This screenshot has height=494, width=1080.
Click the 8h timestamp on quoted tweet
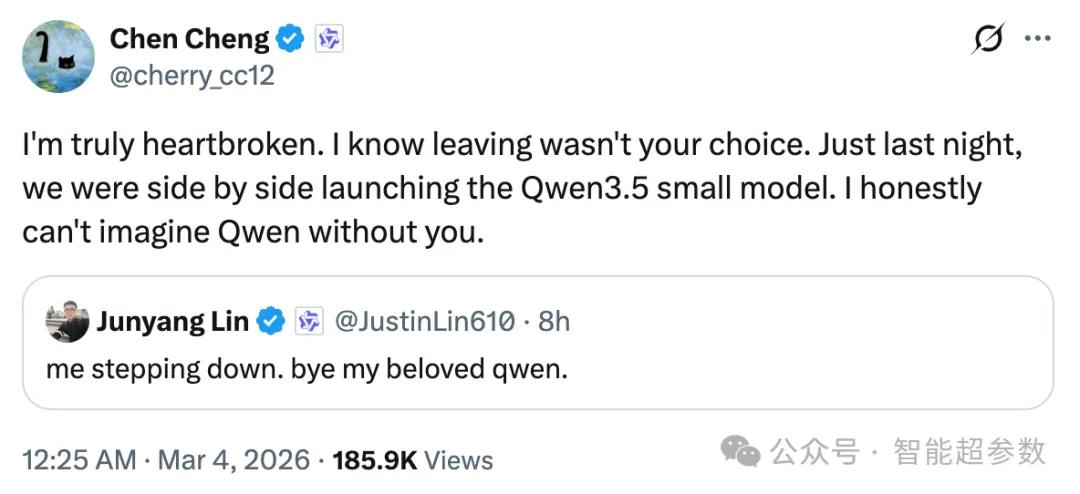click(x=554, y=322)
